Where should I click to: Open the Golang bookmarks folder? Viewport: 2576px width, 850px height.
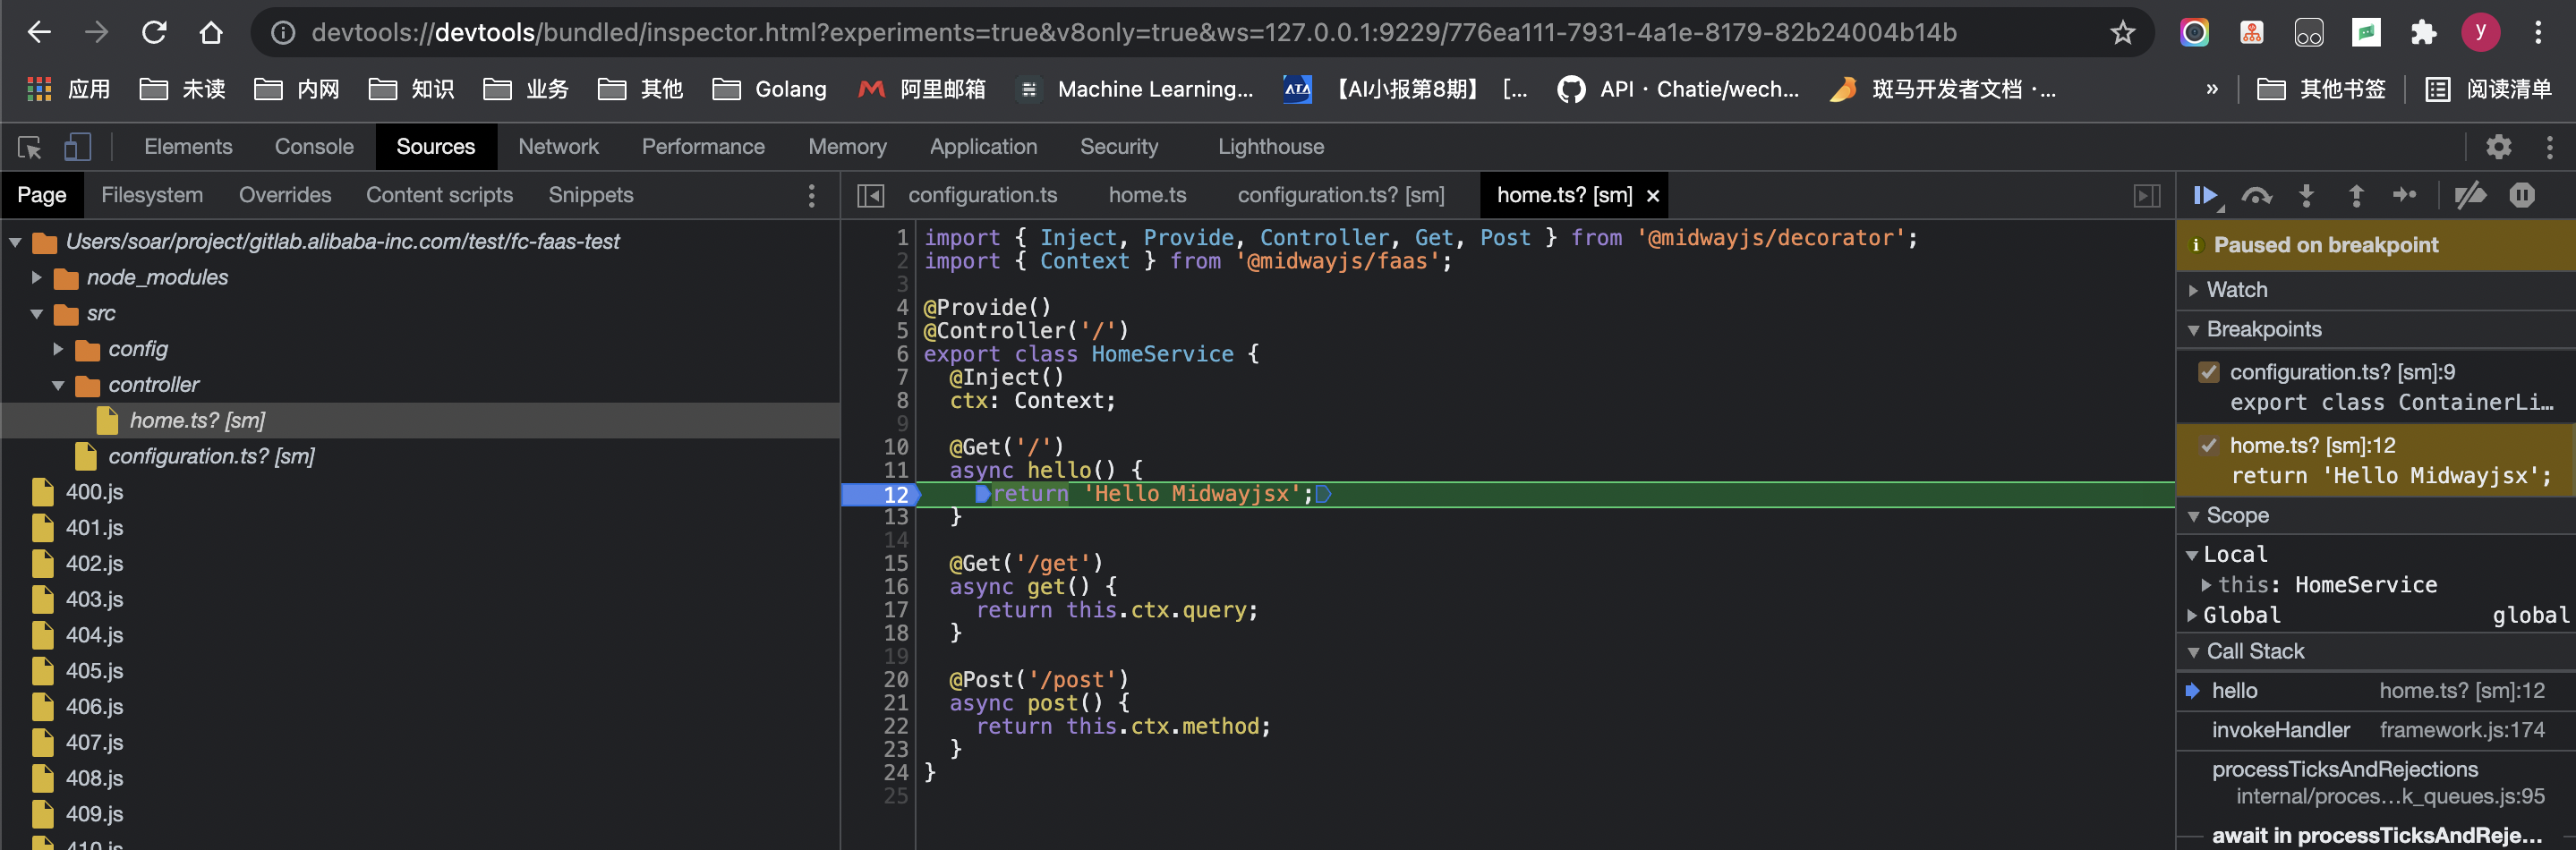[770, 90]
